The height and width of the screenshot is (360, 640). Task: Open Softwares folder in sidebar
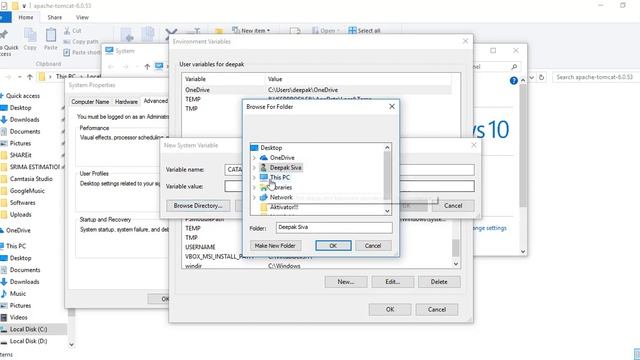click(x=22, y=202)
